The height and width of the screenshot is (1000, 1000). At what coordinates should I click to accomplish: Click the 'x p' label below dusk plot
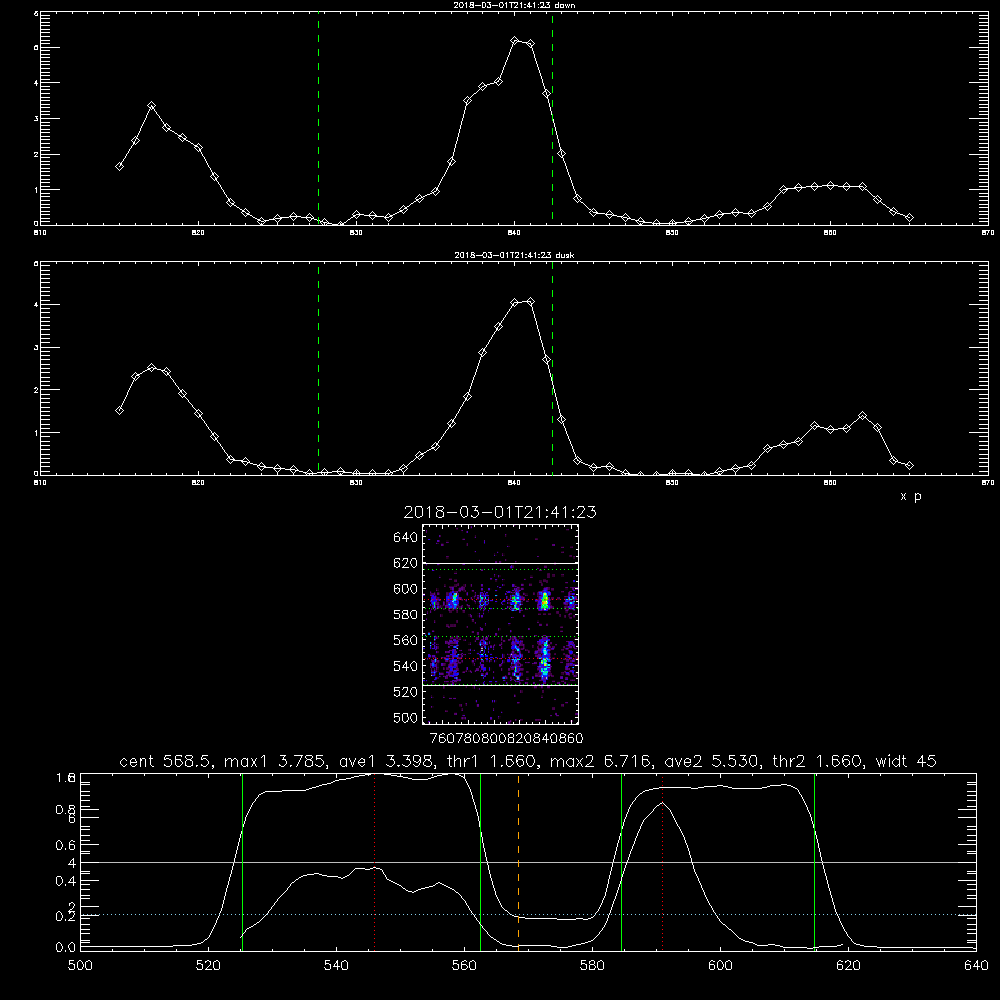911,496
